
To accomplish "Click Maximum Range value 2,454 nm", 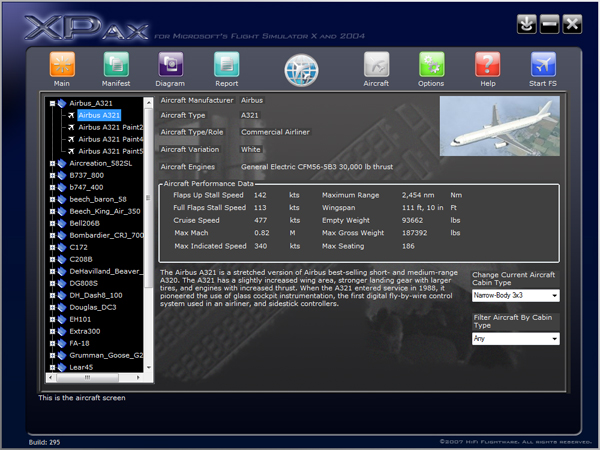I will 418,195.
